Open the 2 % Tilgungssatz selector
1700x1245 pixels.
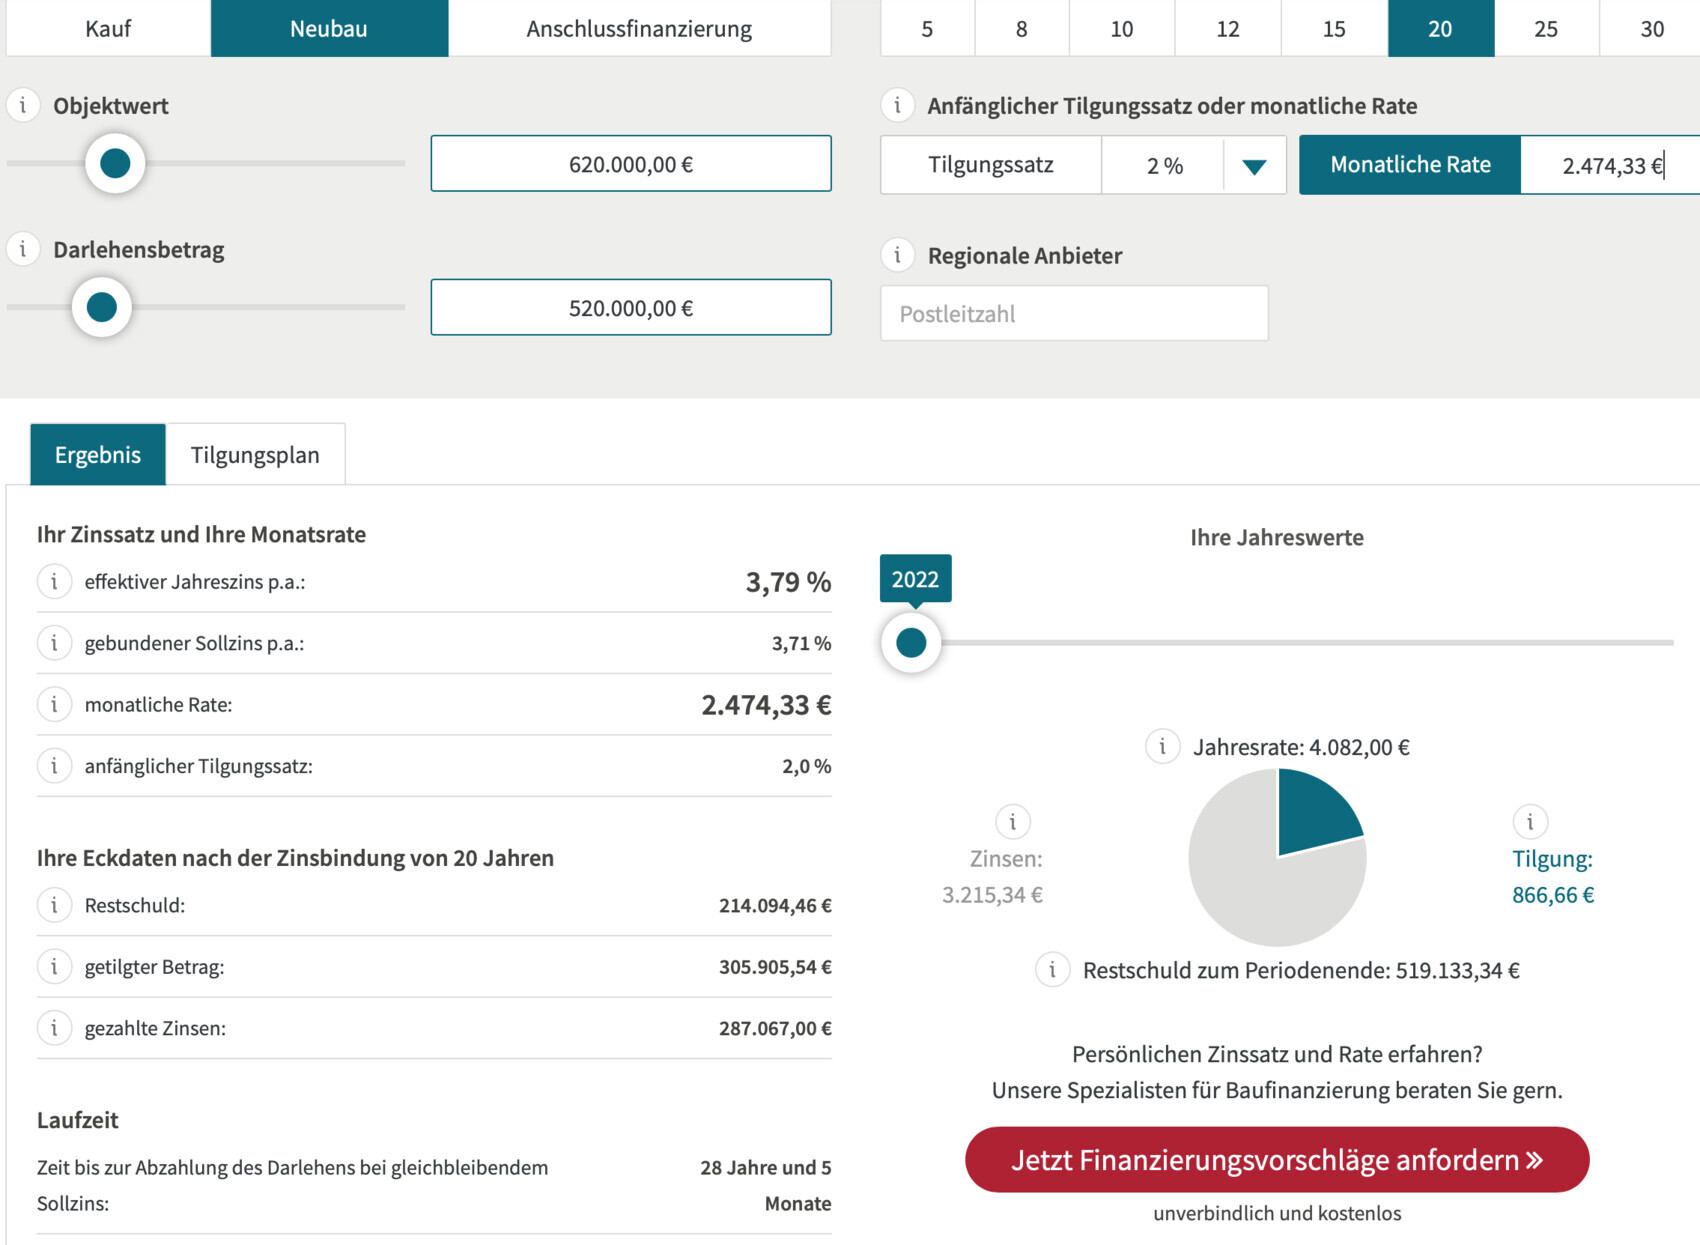coord(1164,166)
